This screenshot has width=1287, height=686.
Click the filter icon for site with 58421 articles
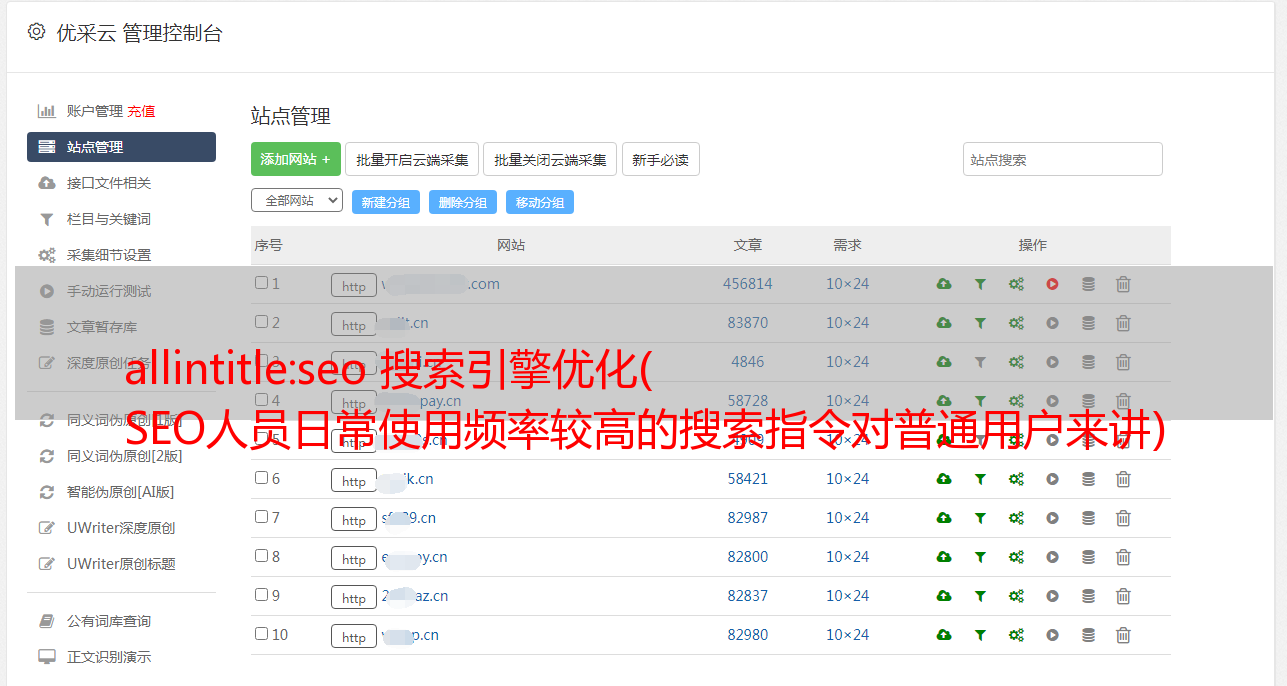click(x=980, y=479)
